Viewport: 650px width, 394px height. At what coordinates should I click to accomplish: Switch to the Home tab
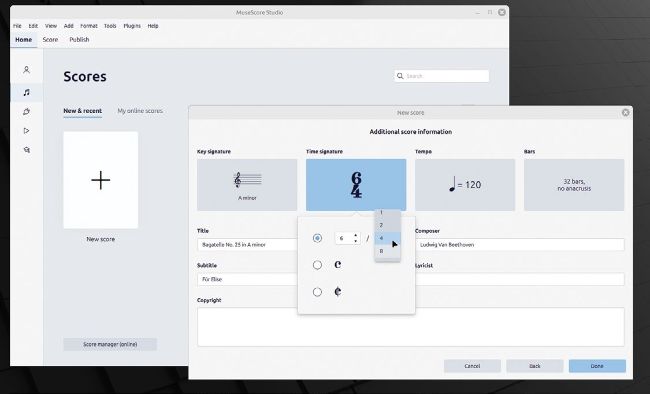[24, 40]
